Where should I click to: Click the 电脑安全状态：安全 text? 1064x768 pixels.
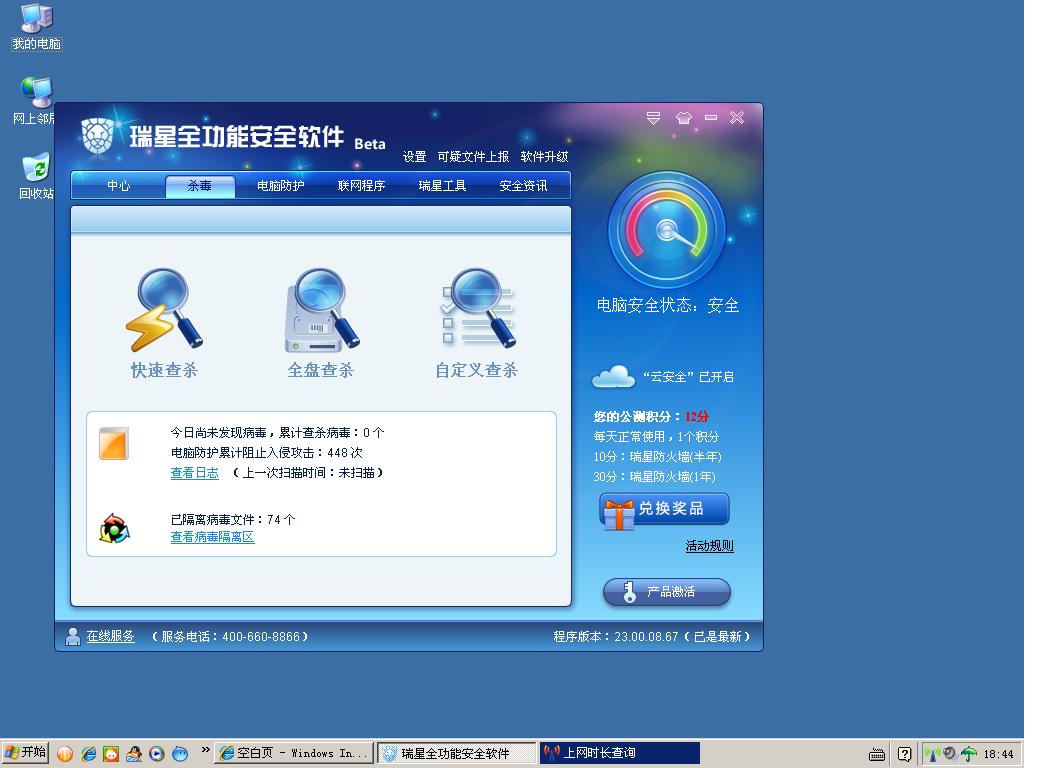668,305
